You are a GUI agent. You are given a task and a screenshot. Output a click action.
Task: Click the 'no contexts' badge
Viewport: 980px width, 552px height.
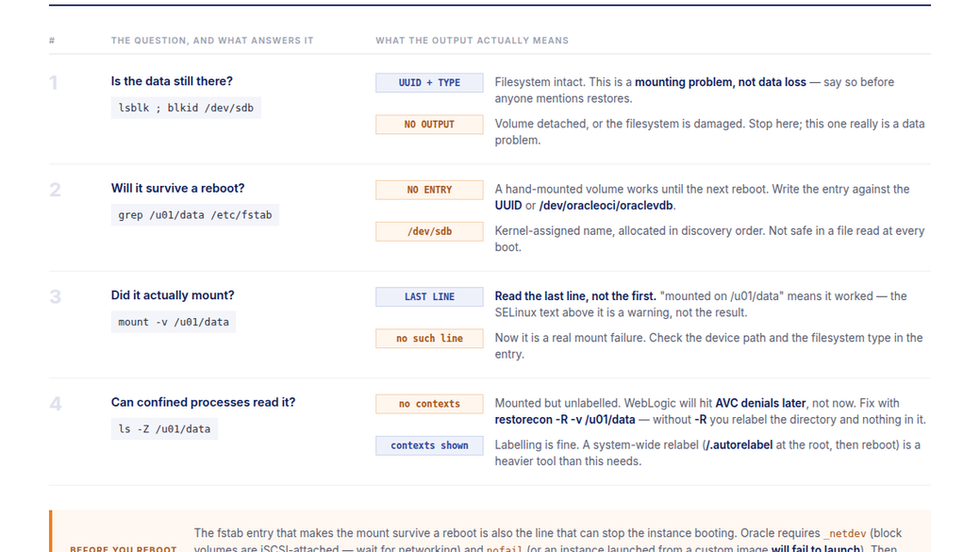(429, 404)
